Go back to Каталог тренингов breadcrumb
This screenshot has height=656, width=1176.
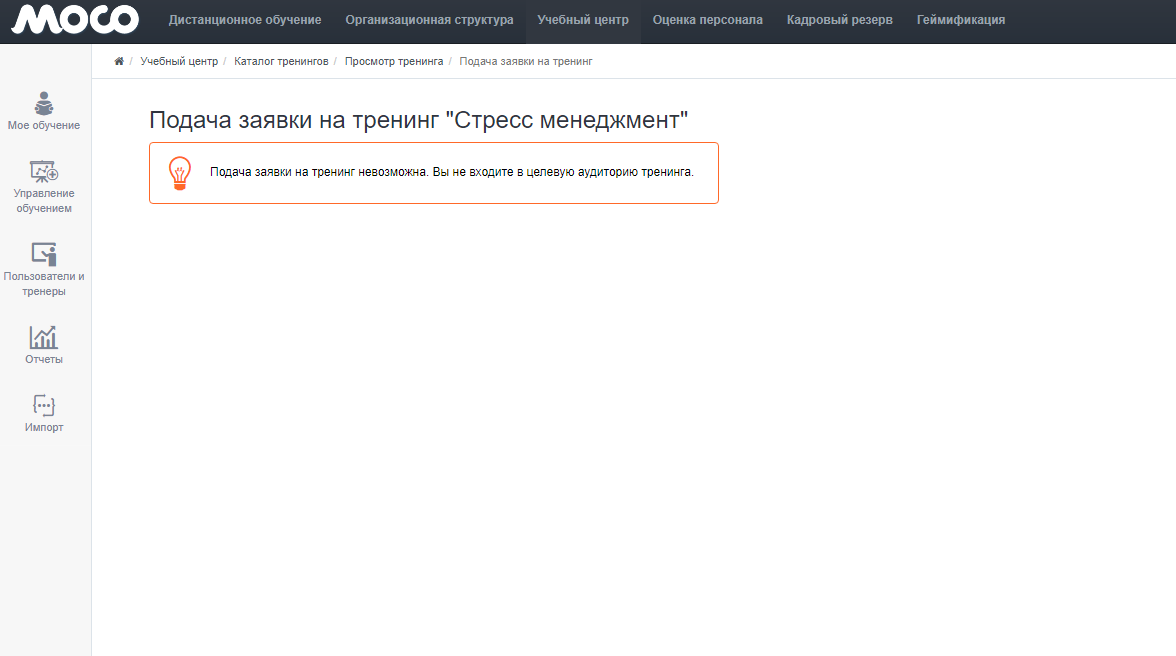[281, 61]
